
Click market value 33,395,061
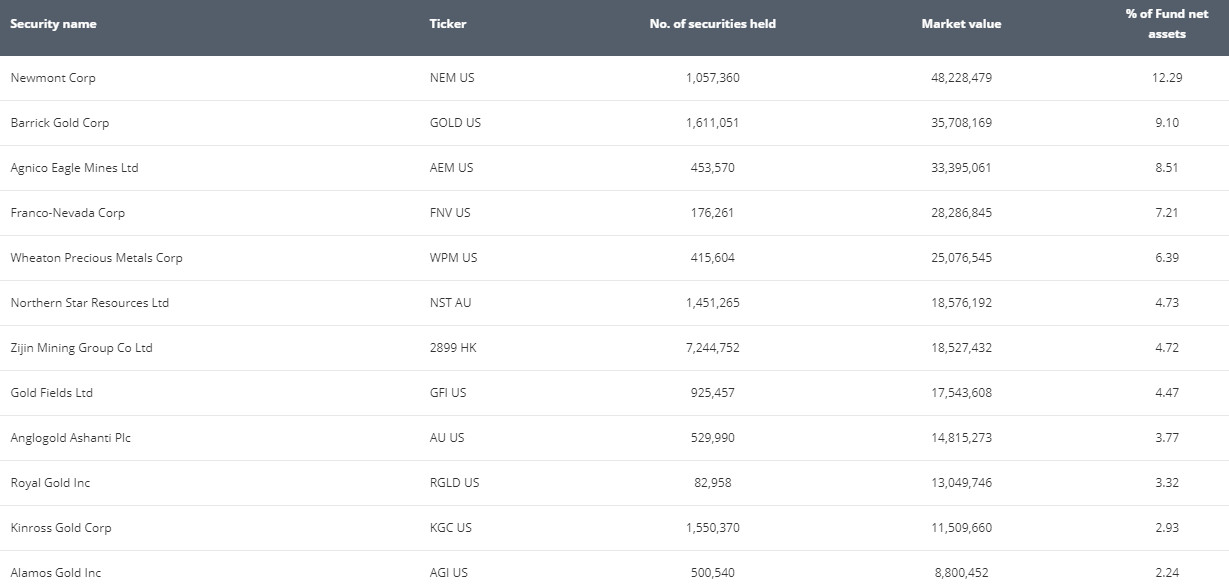(961, 168)
